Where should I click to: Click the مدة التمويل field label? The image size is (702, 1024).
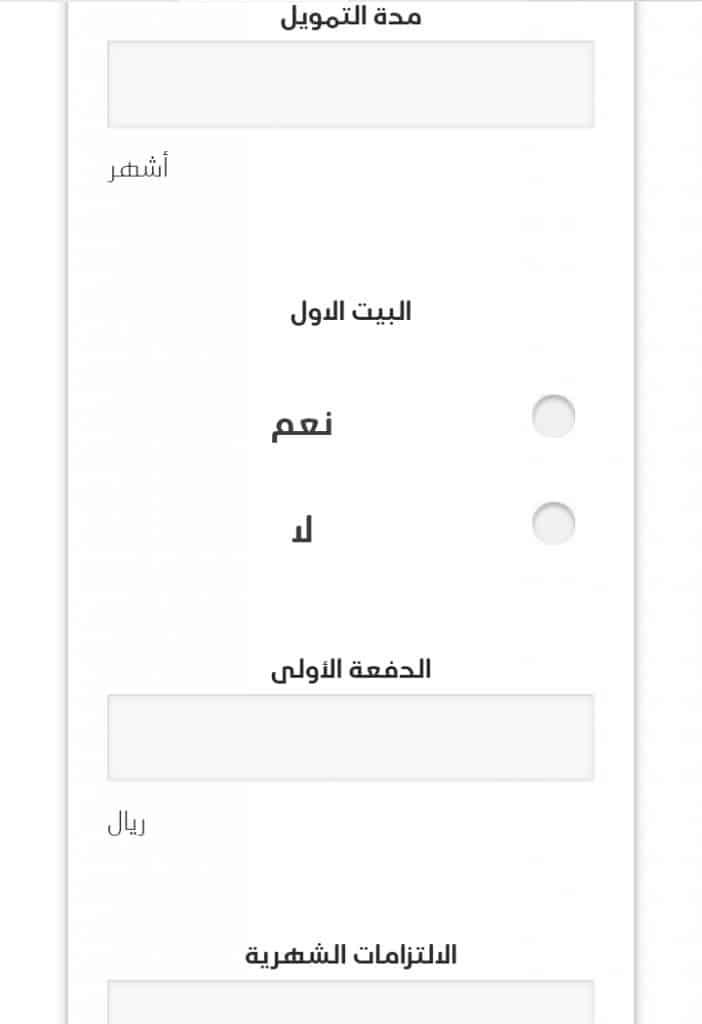351,16
